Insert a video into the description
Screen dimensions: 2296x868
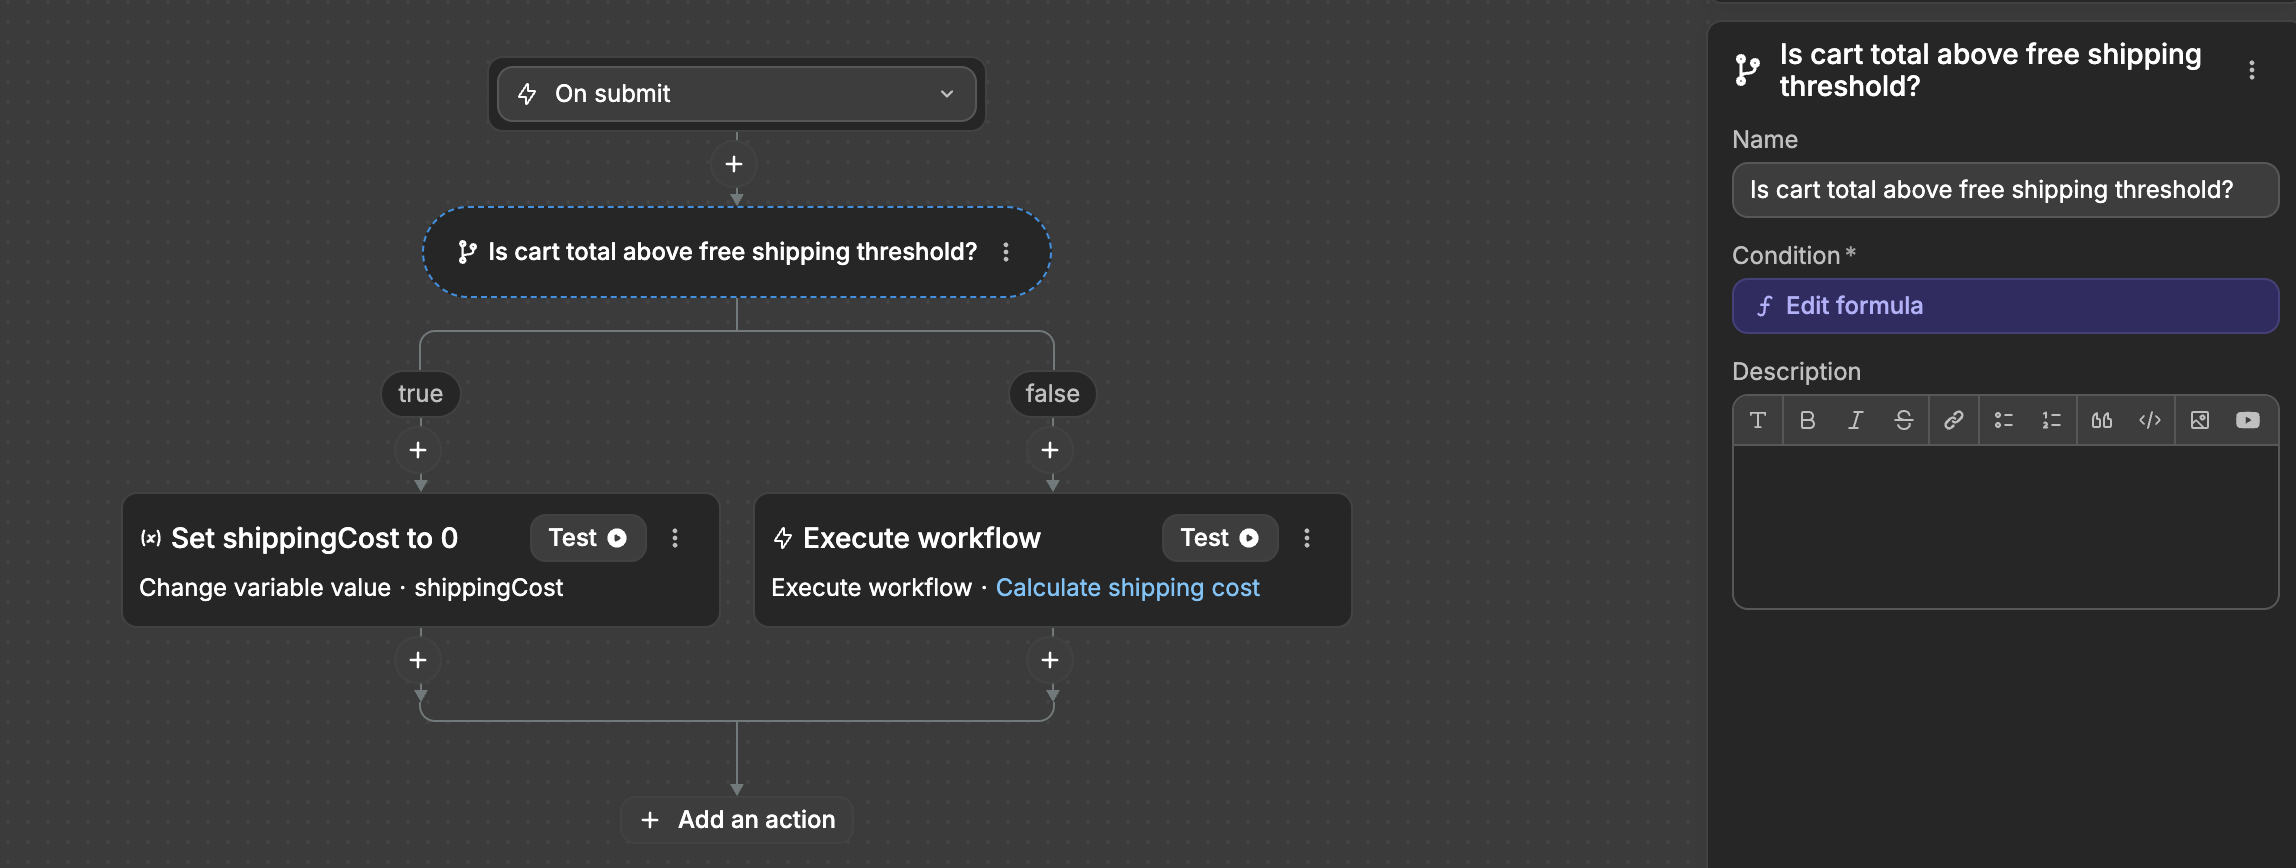pyautogui.click(x=2249, y=420)
